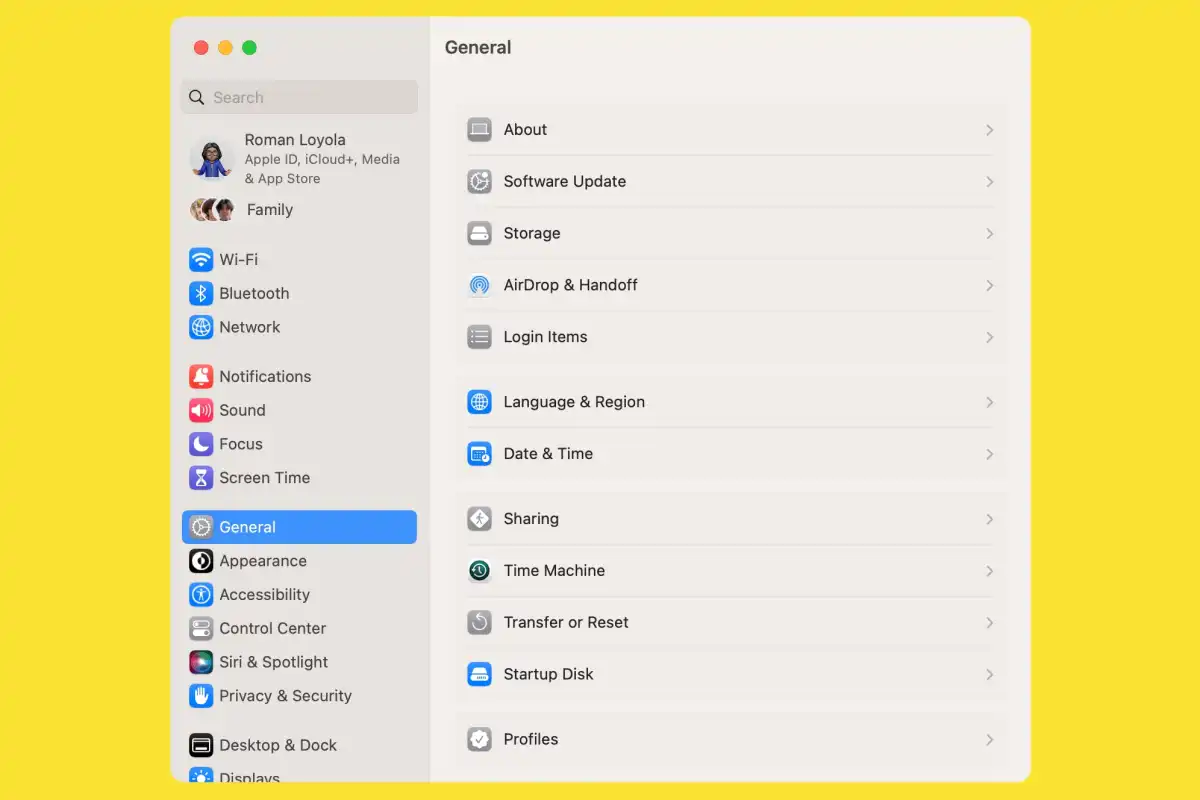1200x800 pixels.
Task: Click the Siri & Spotlight icon
Action: (201, 662)
